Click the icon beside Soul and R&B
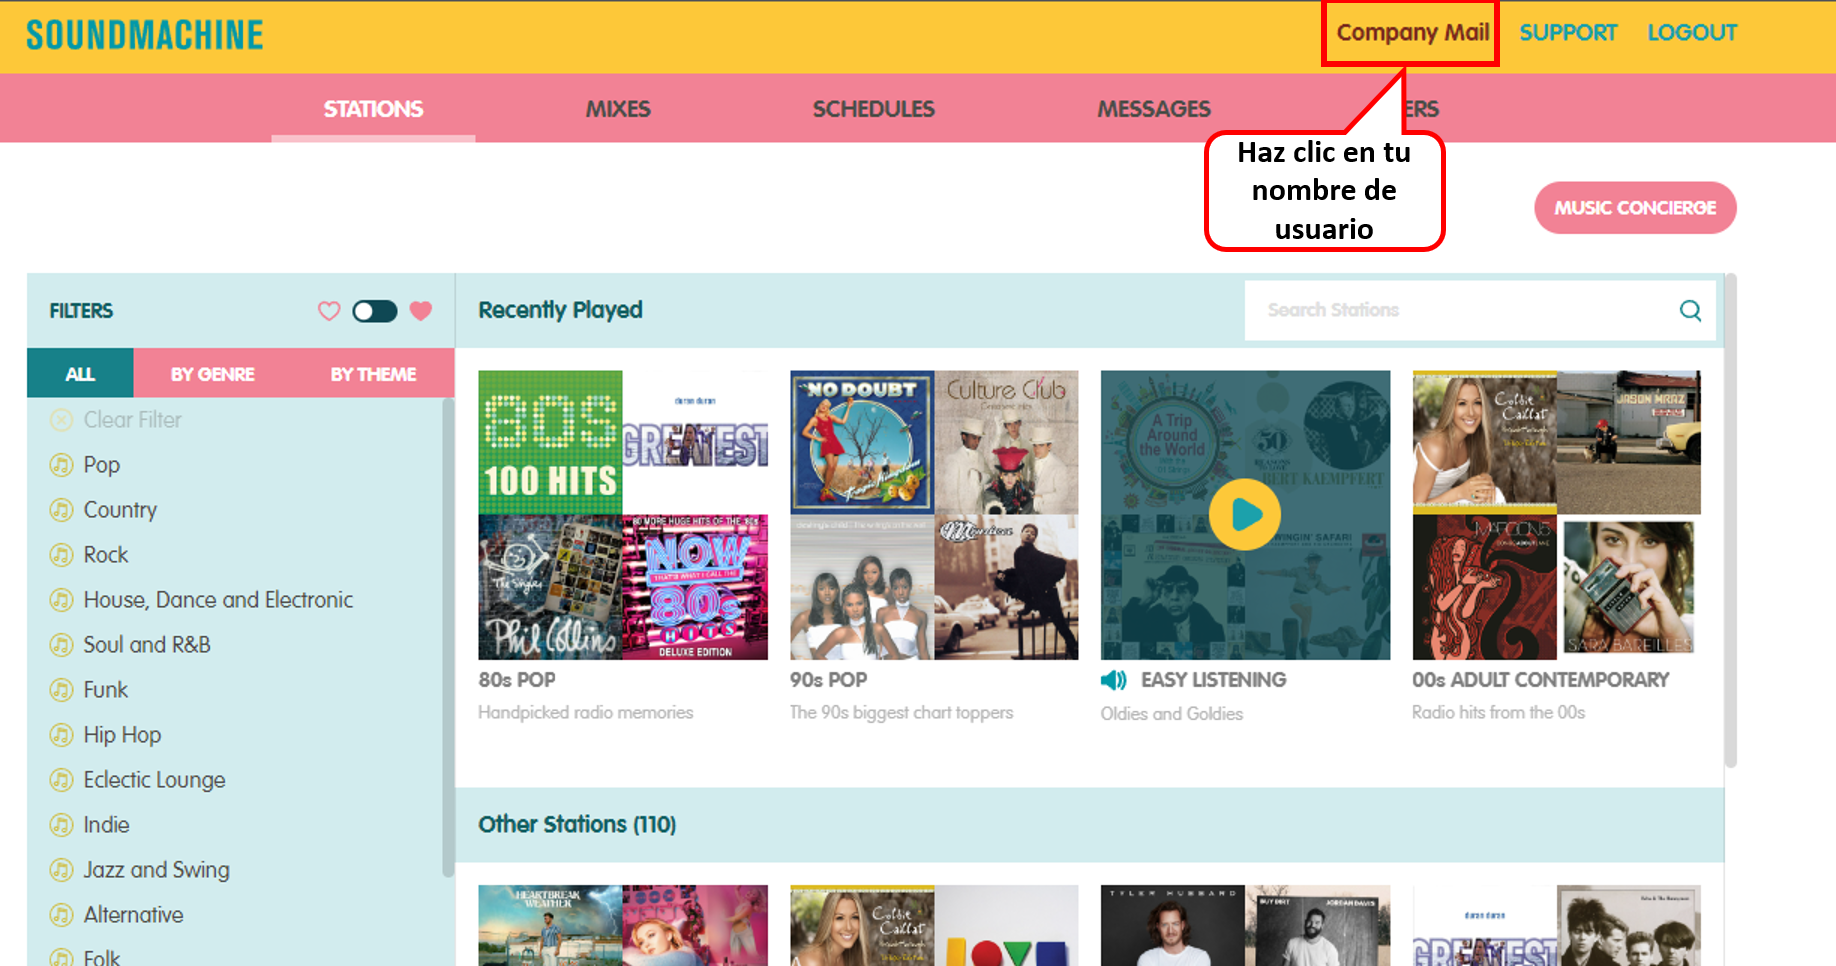Viewport: 1836px width, 966px height. 61,645
